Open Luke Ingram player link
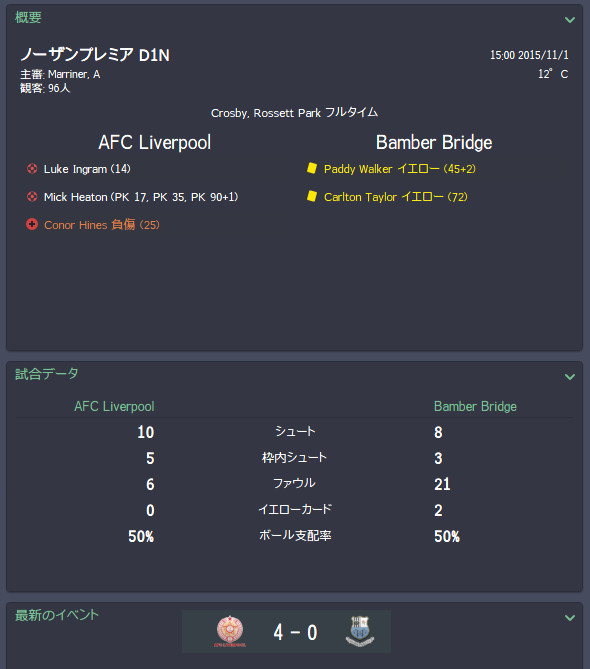 (x=75, y=169)
